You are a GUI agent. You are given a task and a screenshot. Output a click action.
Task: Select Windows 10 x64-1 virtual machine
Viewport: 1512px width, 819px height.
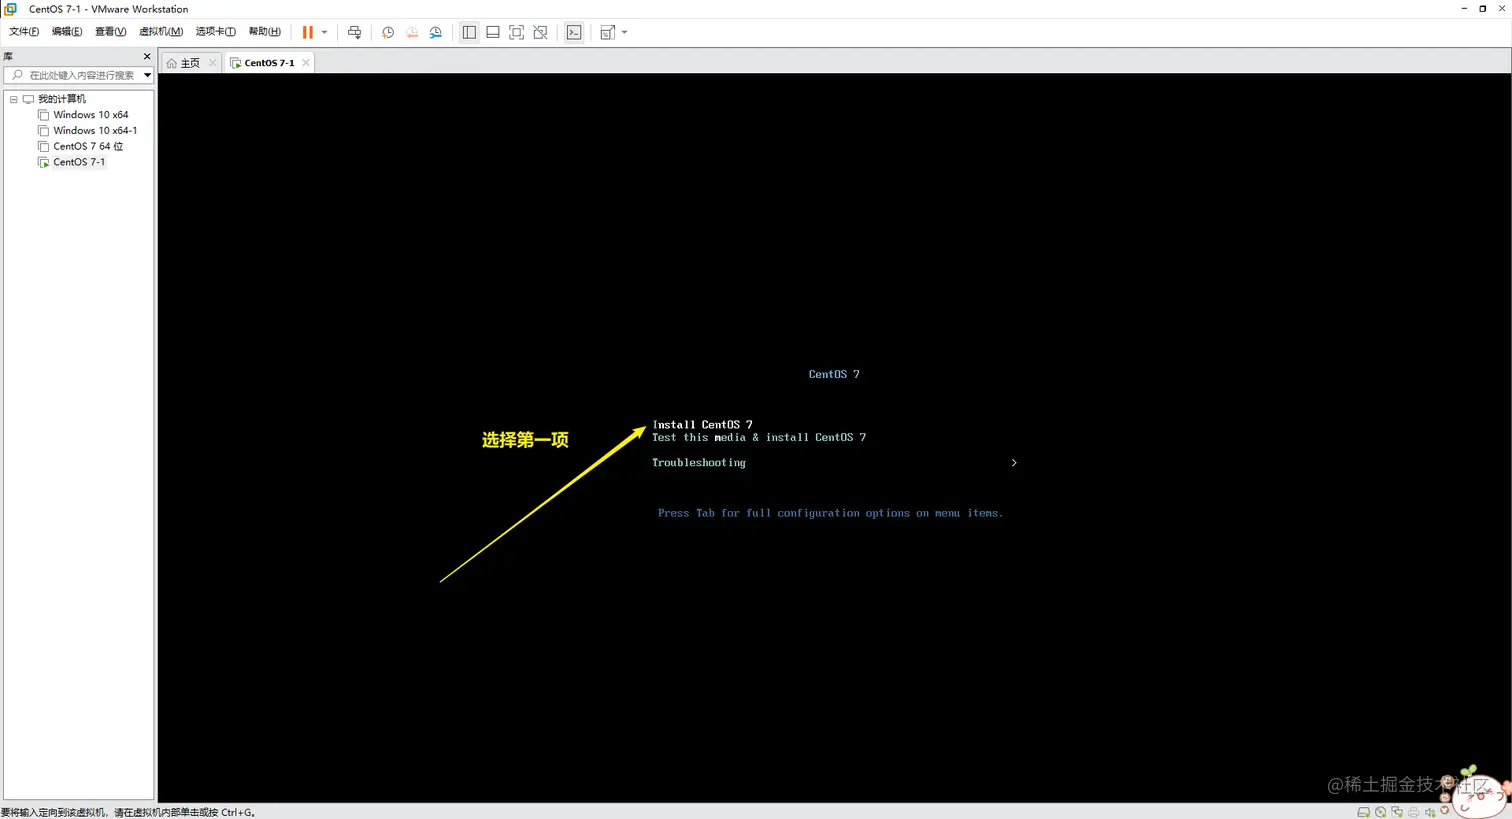(x=95, y=131)
